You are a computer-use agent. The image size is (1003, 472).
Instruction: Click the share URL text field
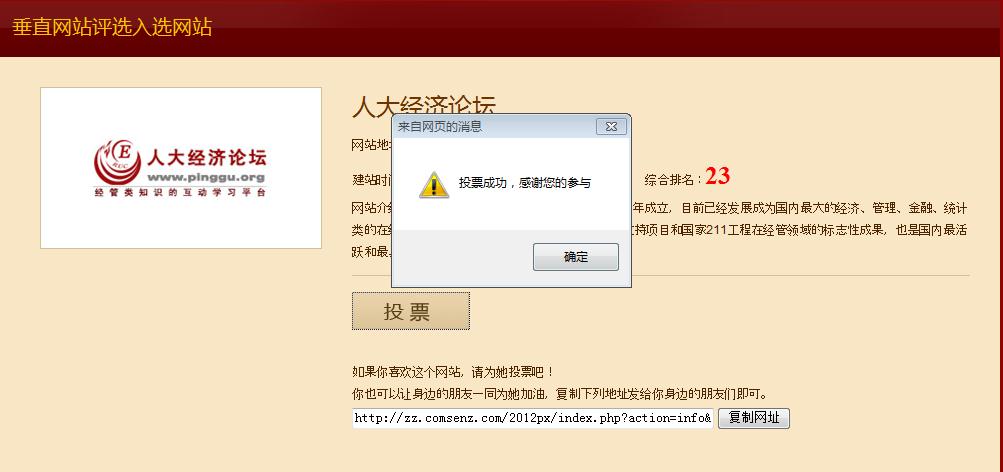[x=532, y=418]
